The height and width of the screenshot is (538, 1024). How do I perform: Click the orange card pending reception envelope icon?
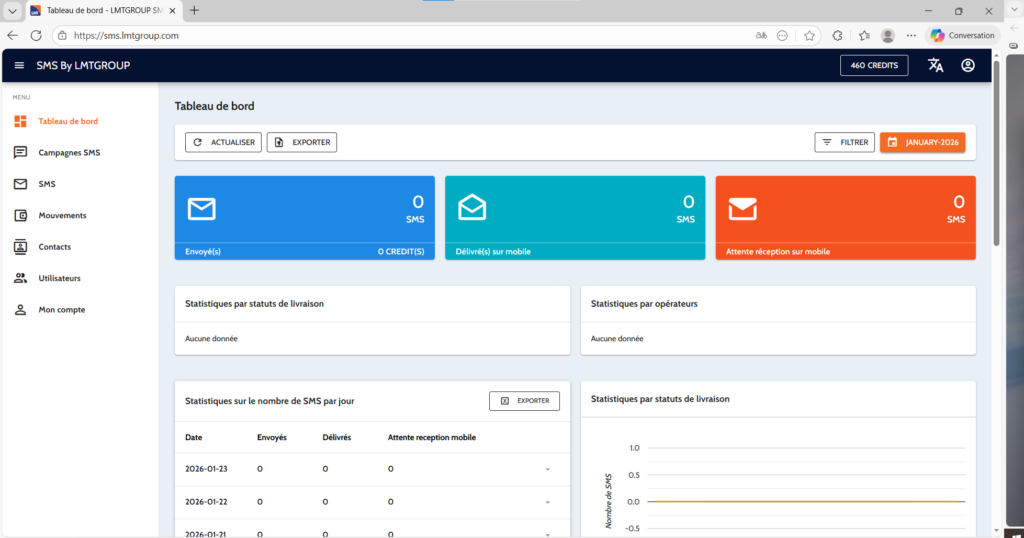[742, 208]
